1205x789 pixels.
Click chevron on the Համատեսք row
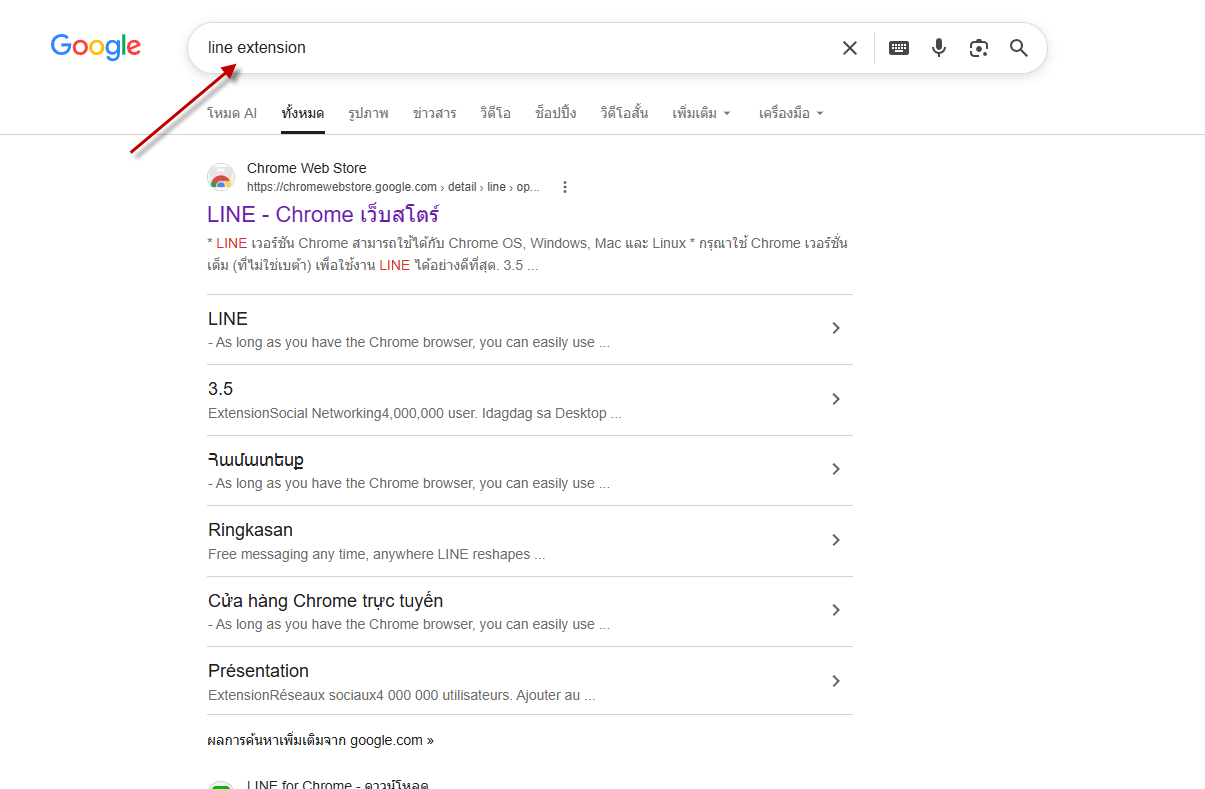click(836, 469)
